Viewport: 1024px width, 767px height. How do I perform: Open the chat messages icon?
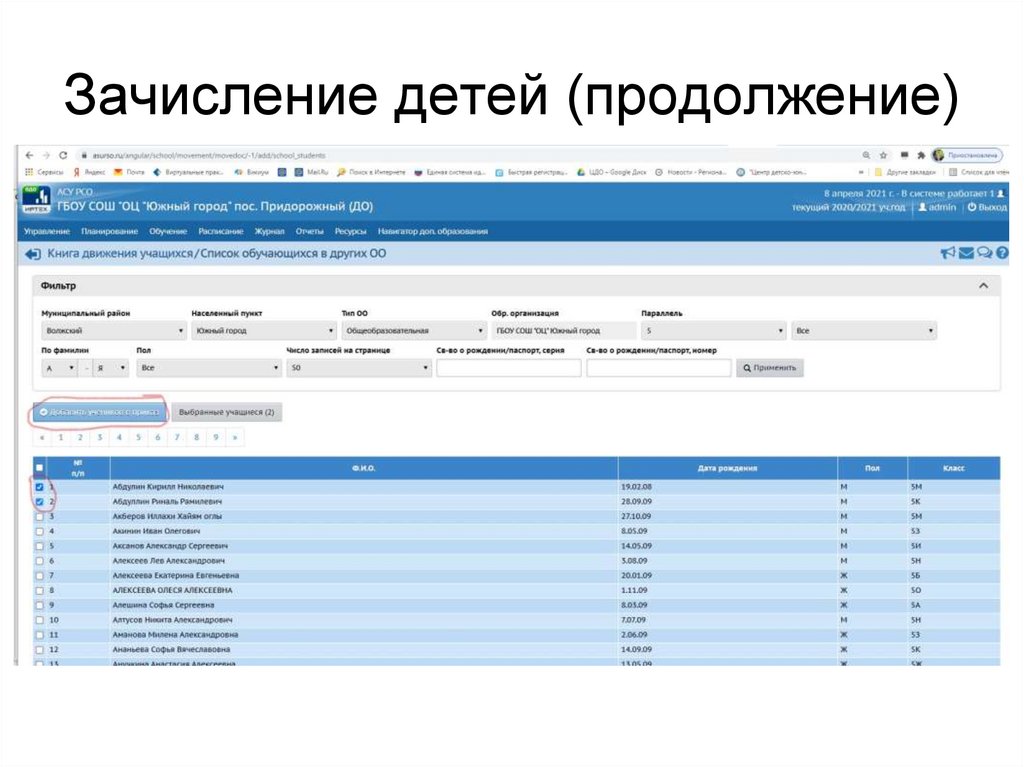click(x=984, y=253)
